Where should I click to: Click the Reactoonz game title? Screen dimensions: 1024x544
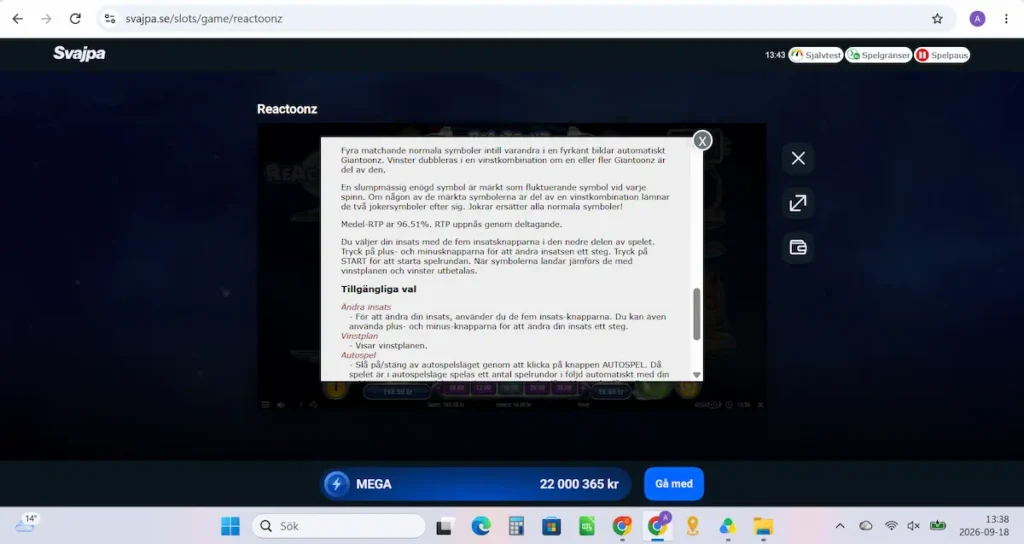click(287, 109)
